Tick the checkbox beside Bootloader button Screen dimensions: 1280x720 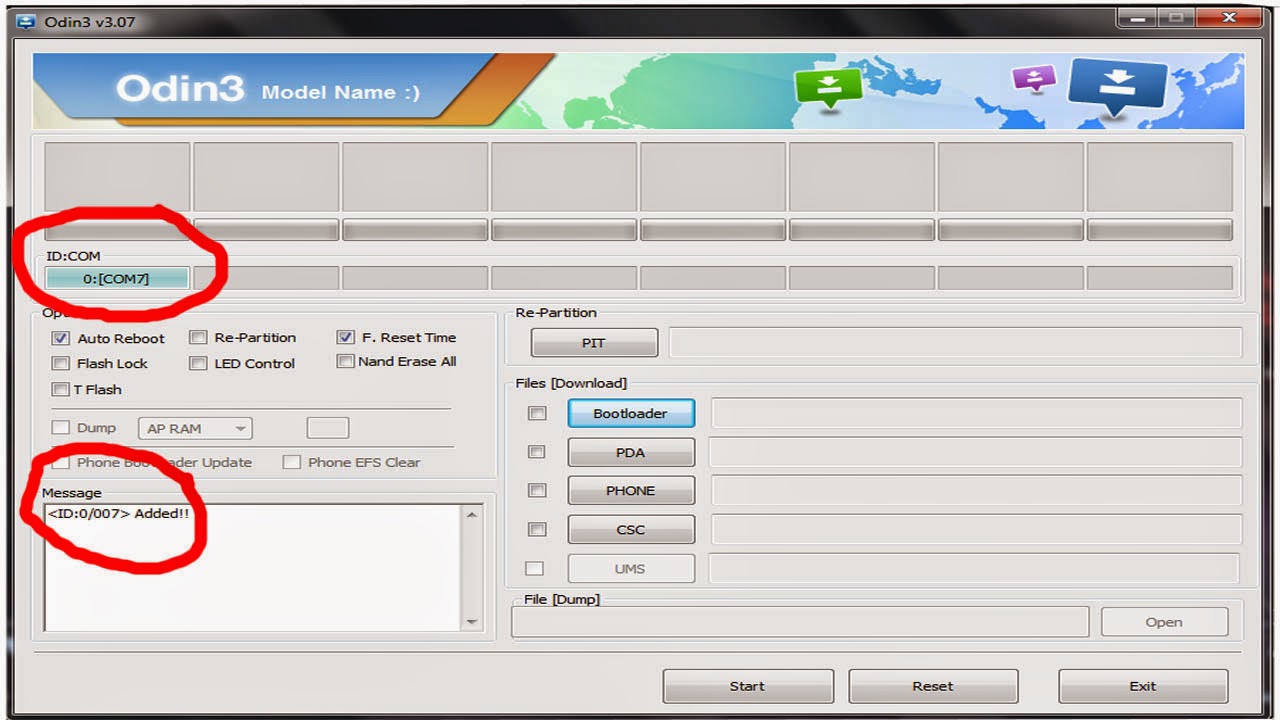click(x=537, y=413)
